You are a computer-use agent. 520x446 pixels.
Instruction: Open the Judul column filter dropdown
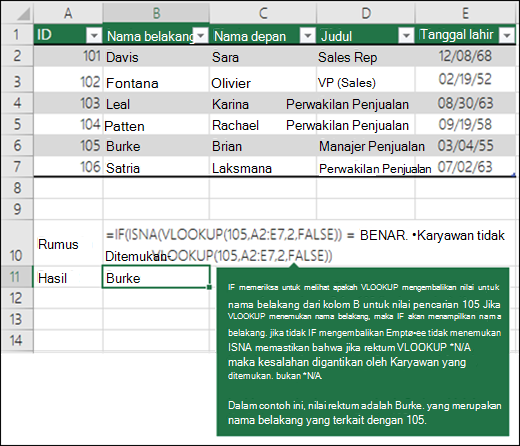[406, 35]
